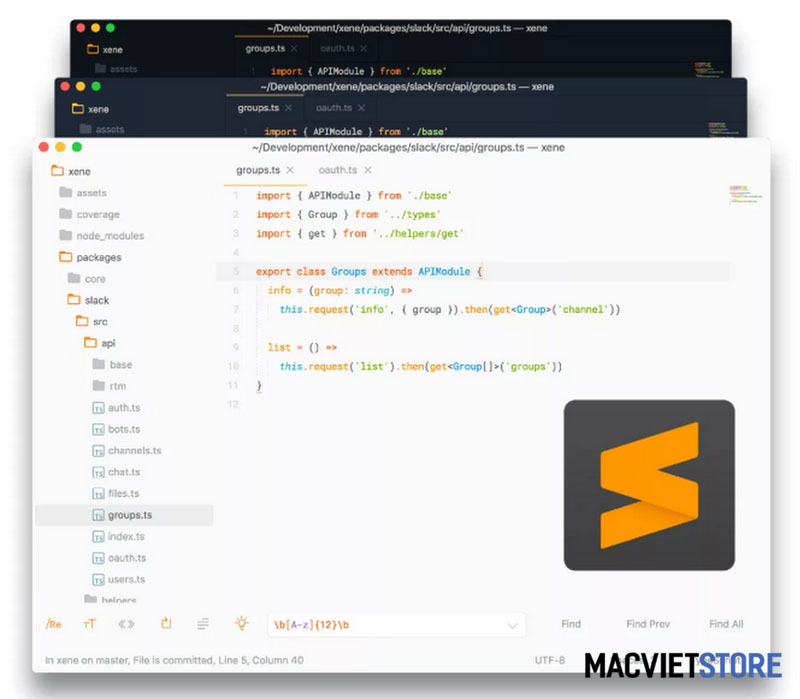Click the xene folder in middle dark window
Image resolution: width=800 pixels, height=699 pixels.
[90, 109]
